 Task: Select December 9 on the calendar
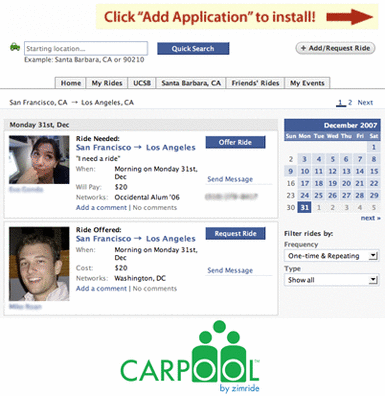291,171
